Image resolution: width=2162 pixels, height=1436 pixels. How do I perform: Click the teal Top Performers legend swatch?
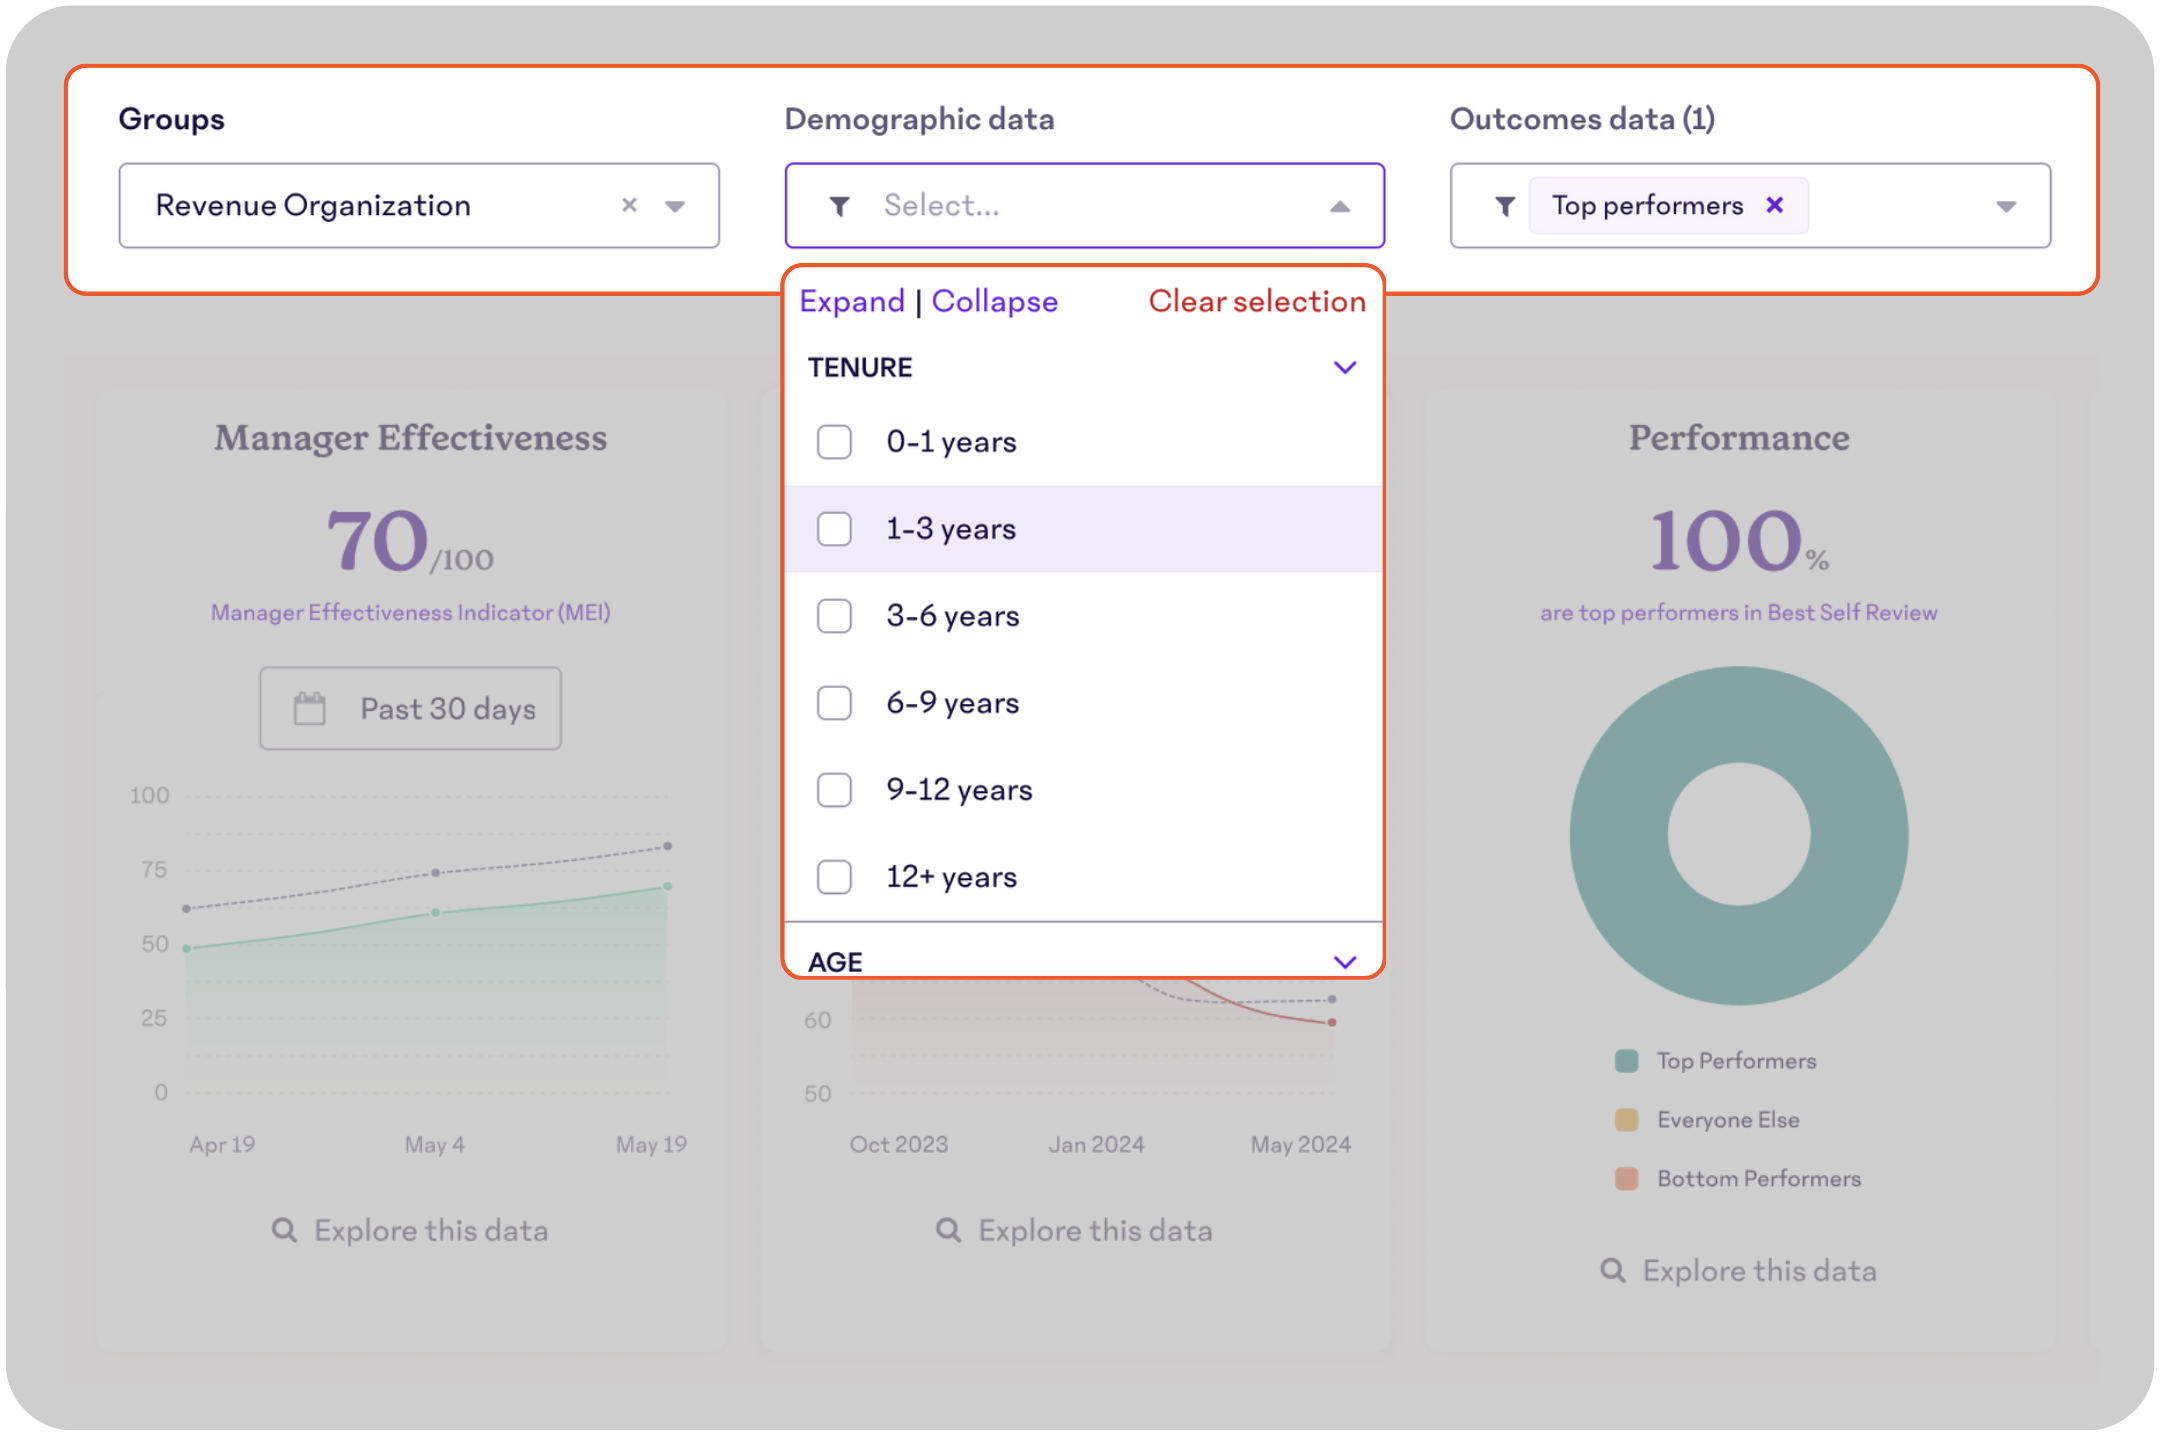pos(1627,1060)
